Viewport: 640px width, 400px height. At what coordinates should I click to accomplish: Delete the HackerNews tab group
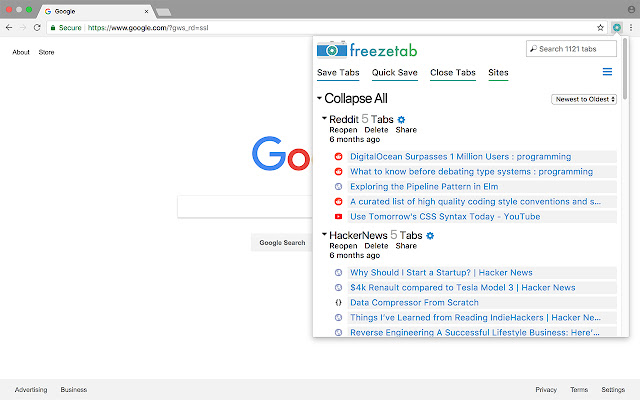pos(376,246)
